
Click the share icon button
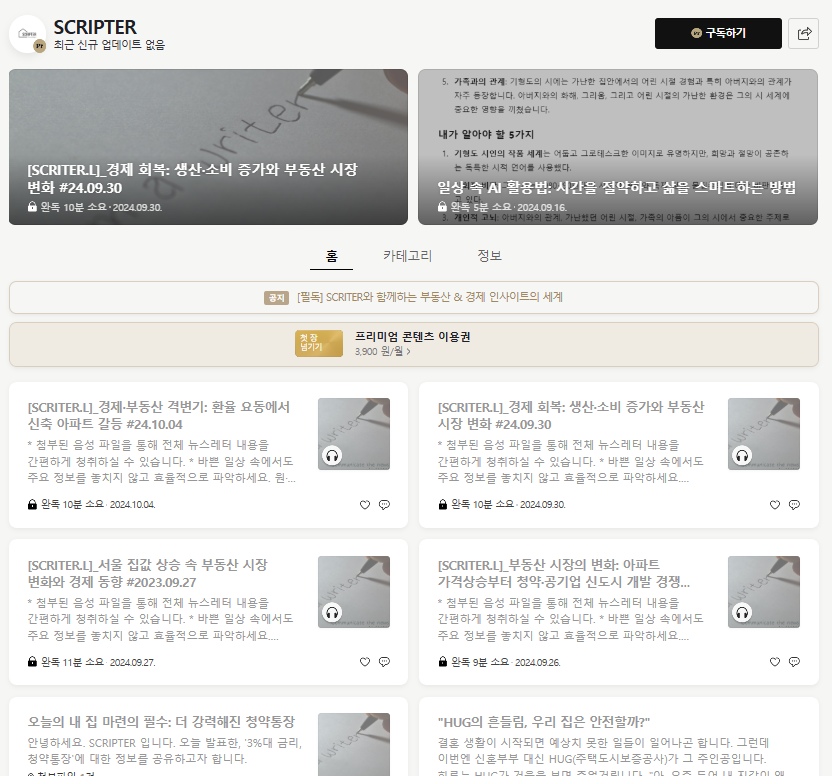tap(803, 33)
